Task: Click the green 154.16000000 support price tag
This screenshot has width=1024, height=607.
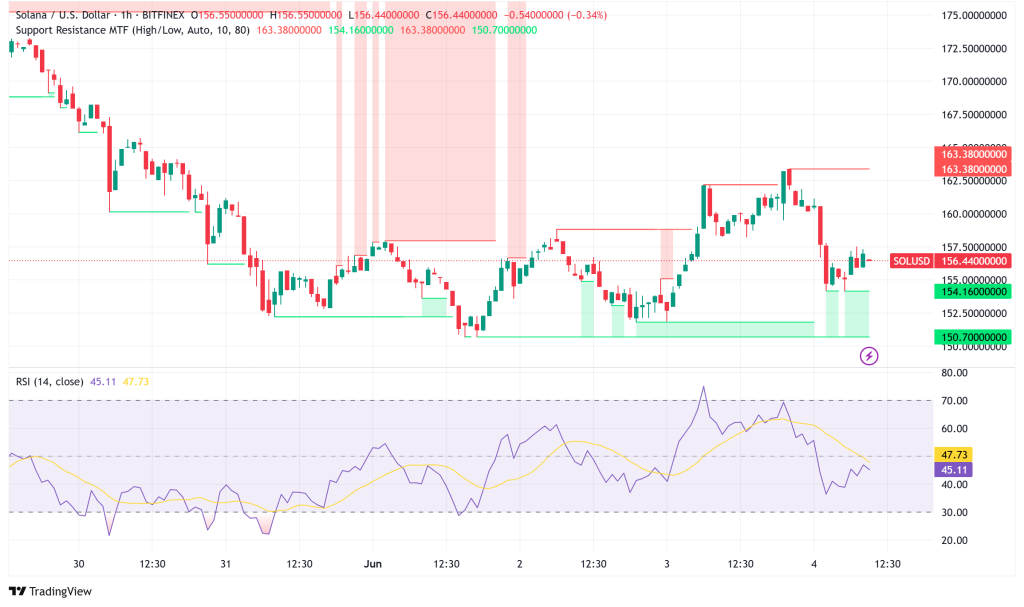Action: tap(973, 292)
